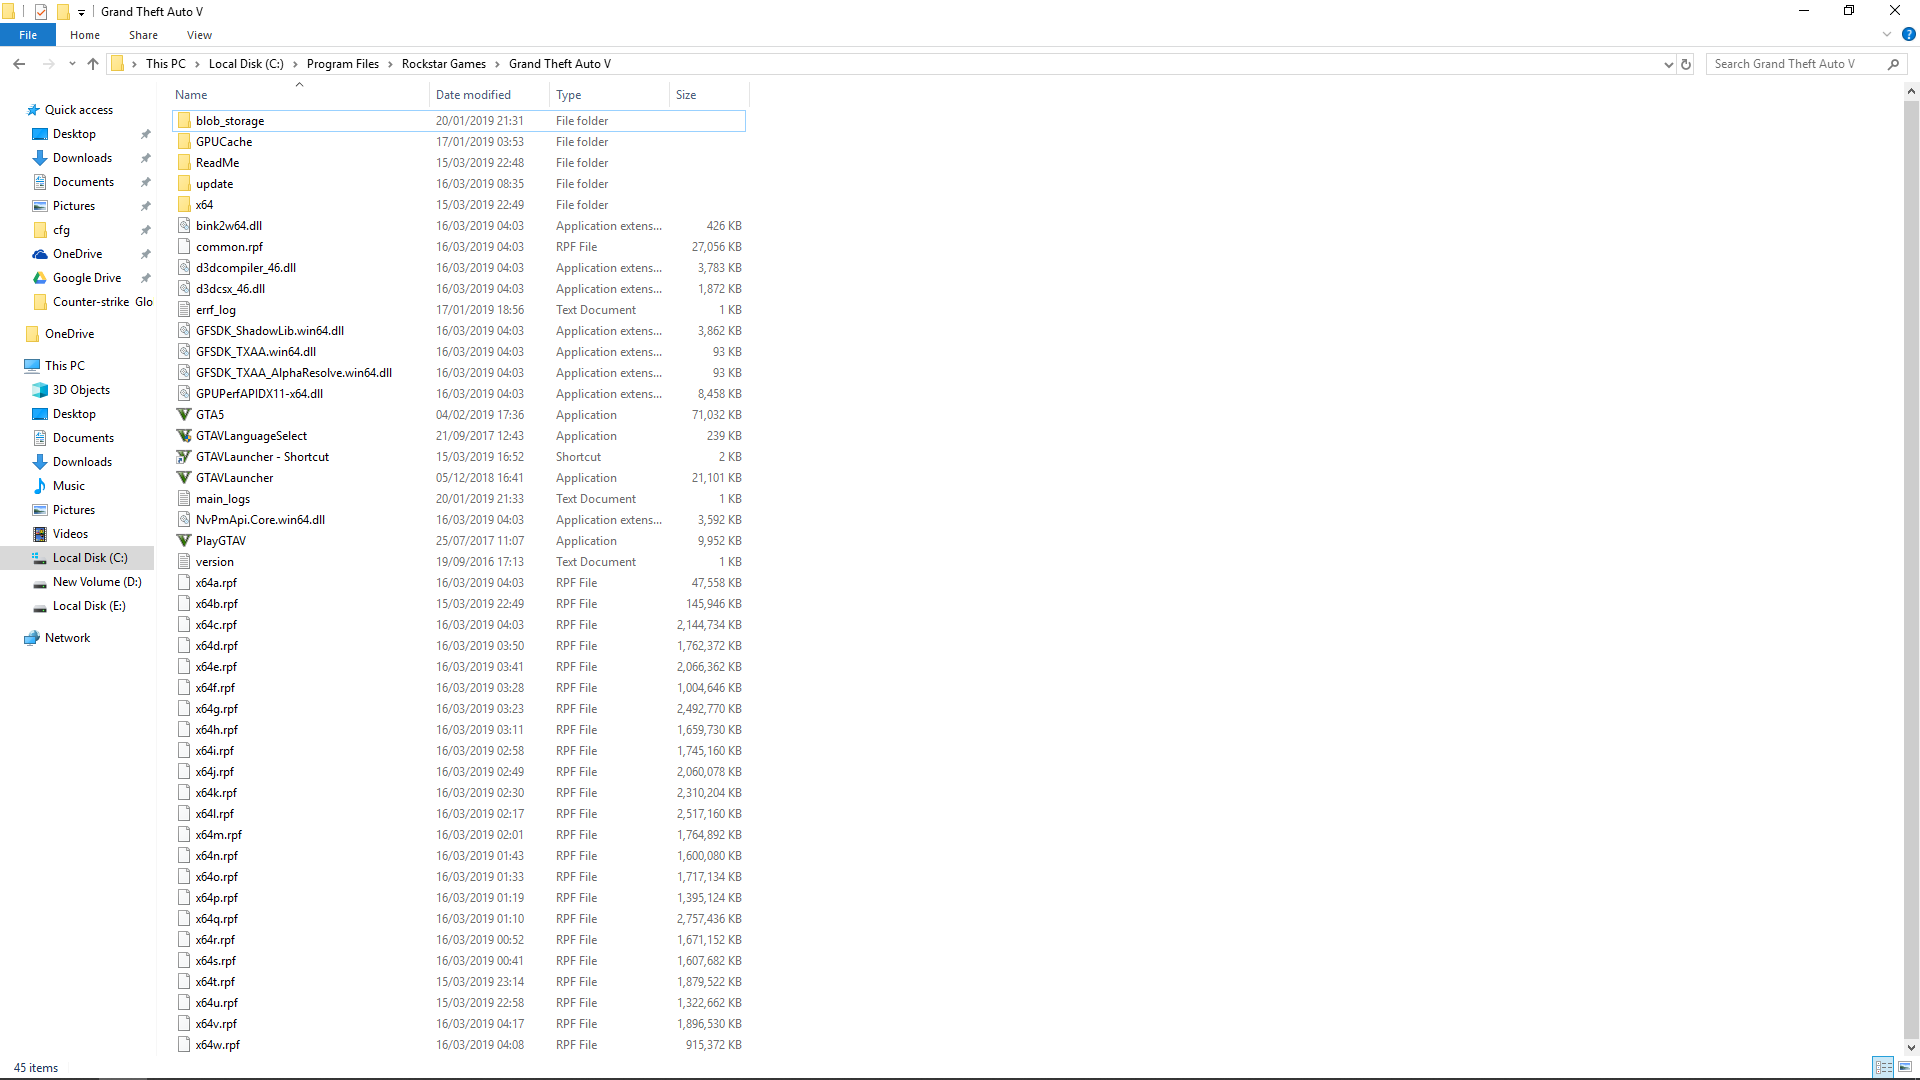
Task: Select the GTAVLauncher application icon
Action: pyautogui.click(x=184, y=478)
